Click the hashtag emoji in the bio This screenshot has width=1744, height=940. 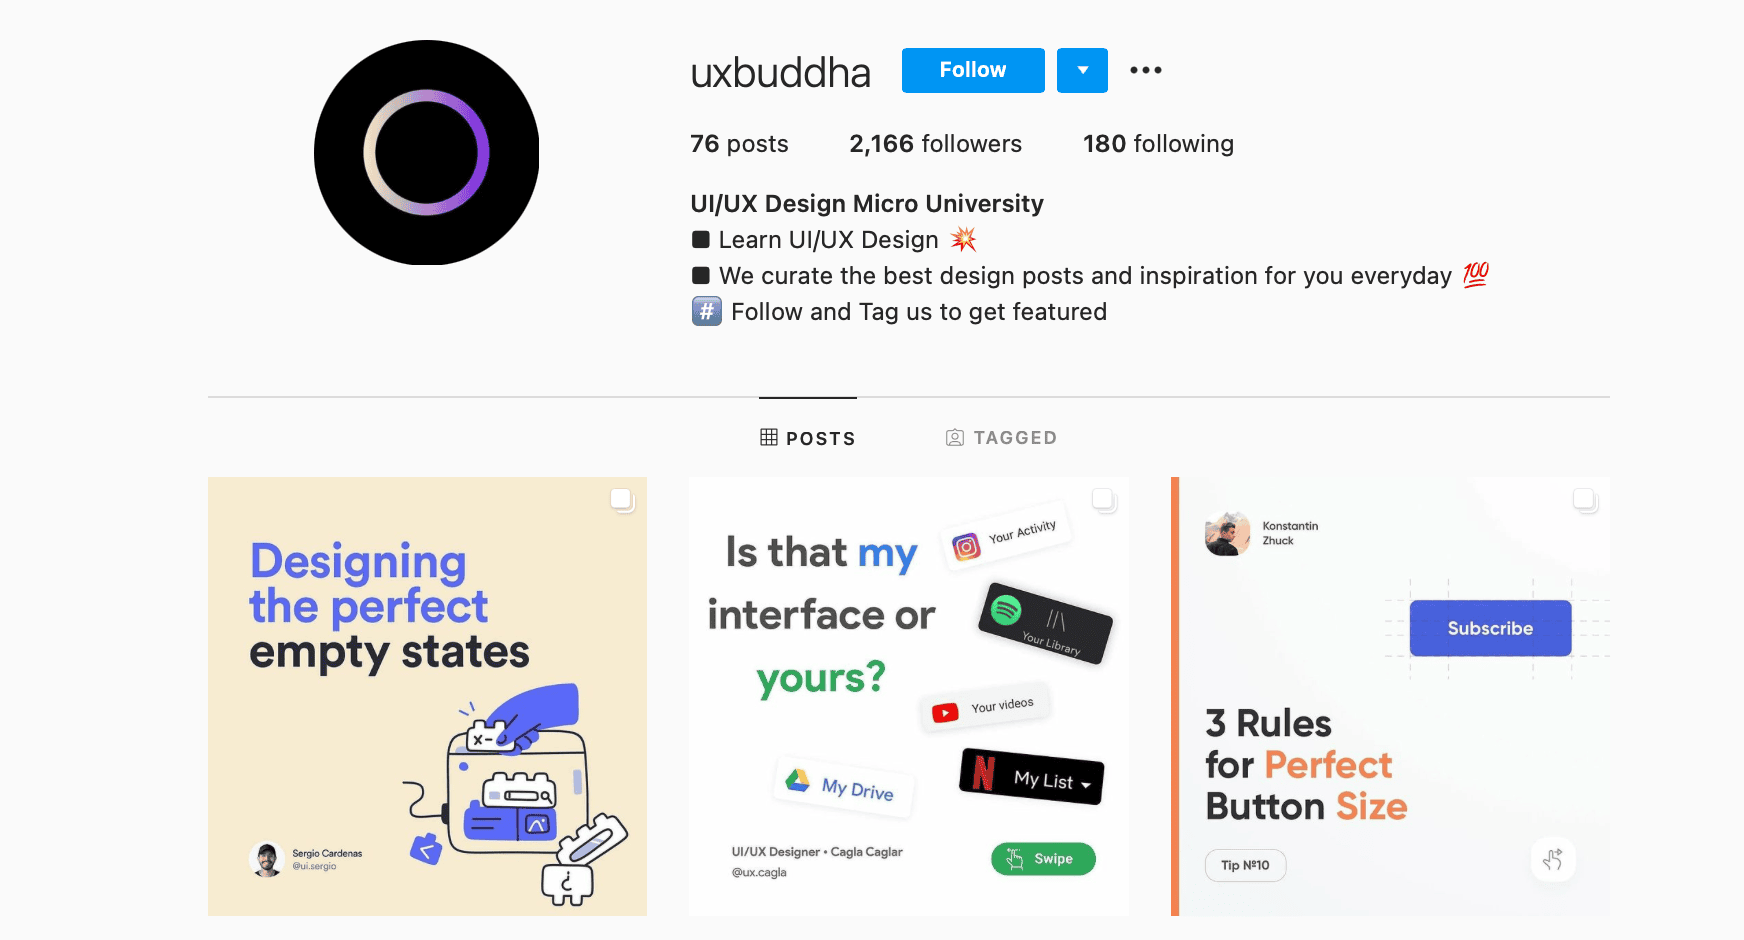[706, 311]
